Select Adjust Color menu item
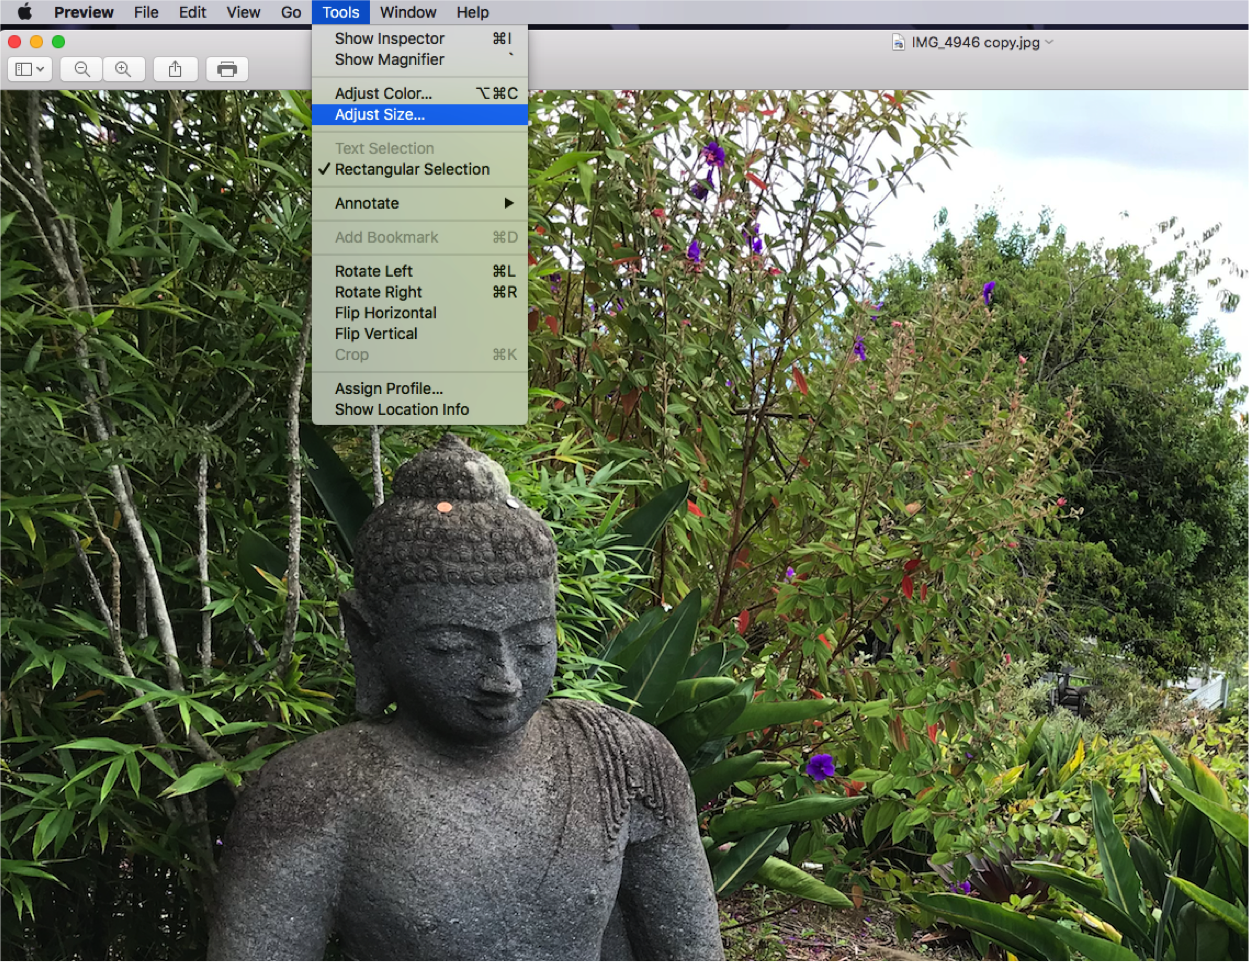1249x962 pixels. (383, 93)
